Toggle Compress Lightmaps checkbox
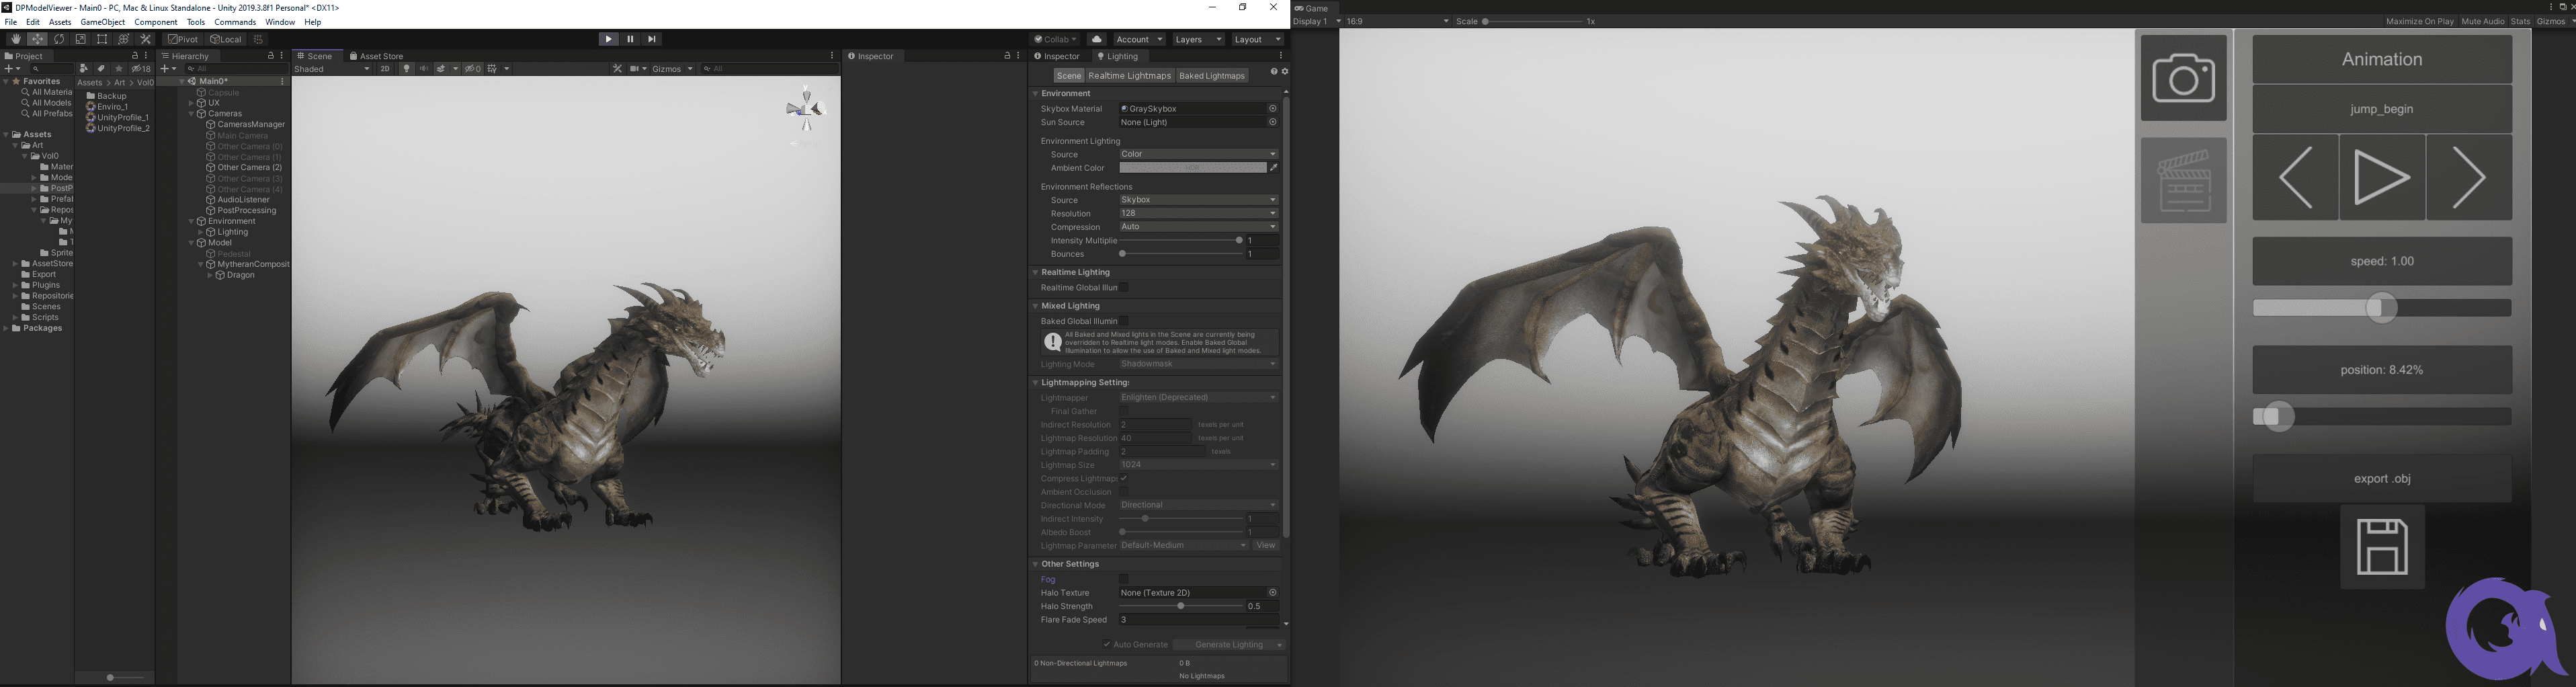This screenshot has height=687, width=2576. click(1124, 479)
